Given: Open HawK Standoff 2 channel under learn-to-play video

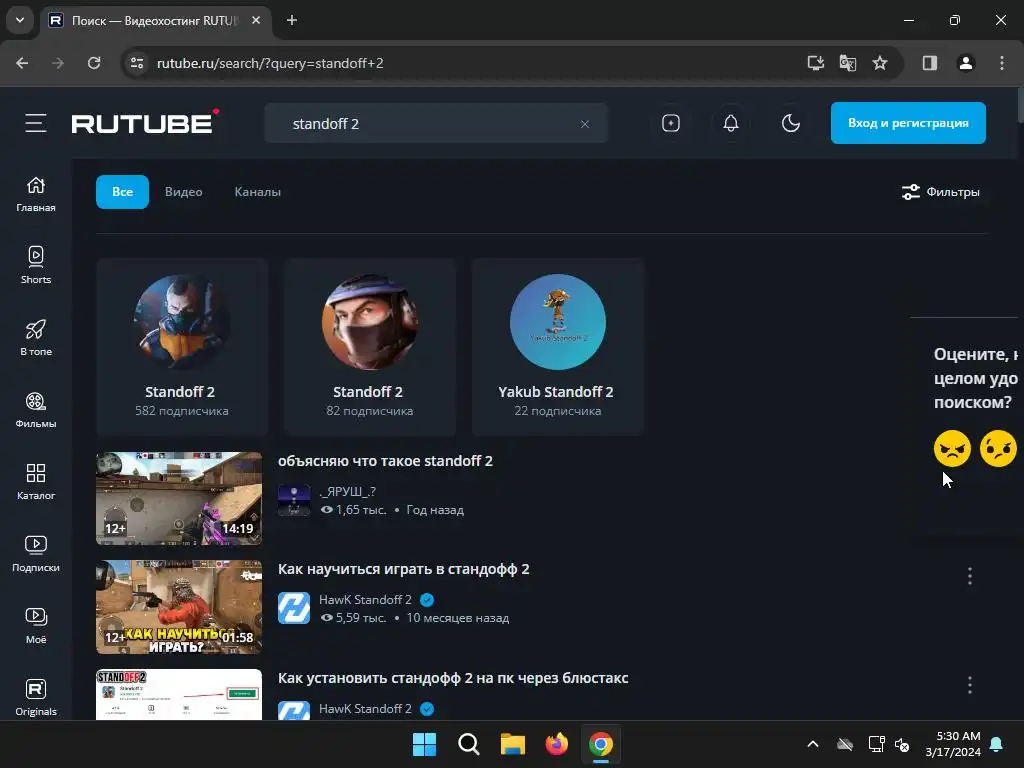Looking at the screenshot, I should pos(365,600).
